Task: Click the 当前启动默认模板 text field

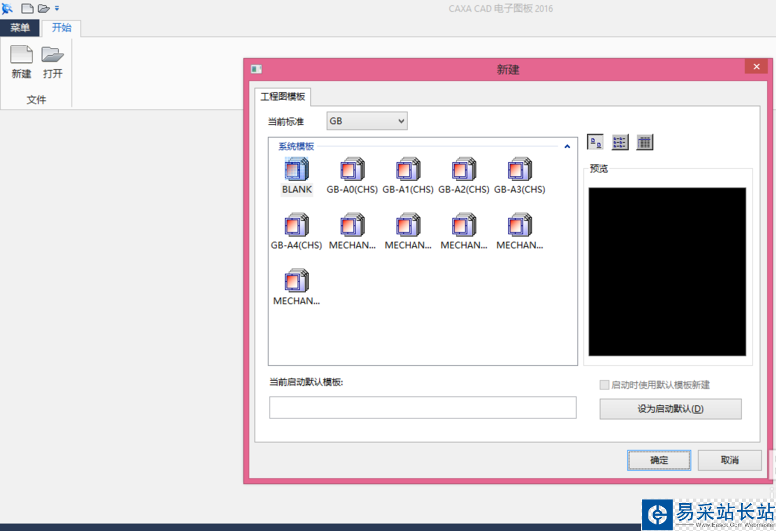Action: 423,407
